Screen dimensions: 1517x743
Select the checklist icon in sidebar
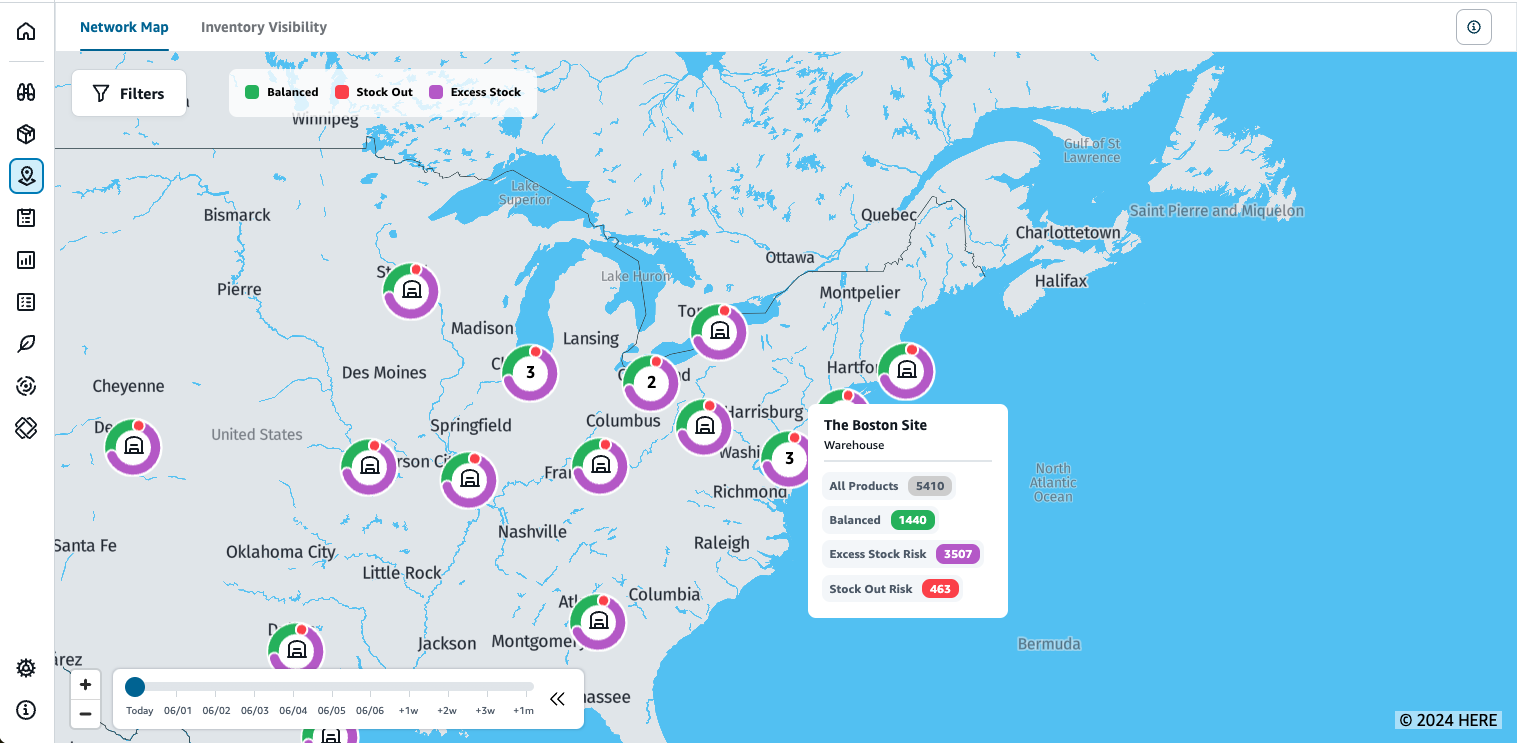(26, 302)
